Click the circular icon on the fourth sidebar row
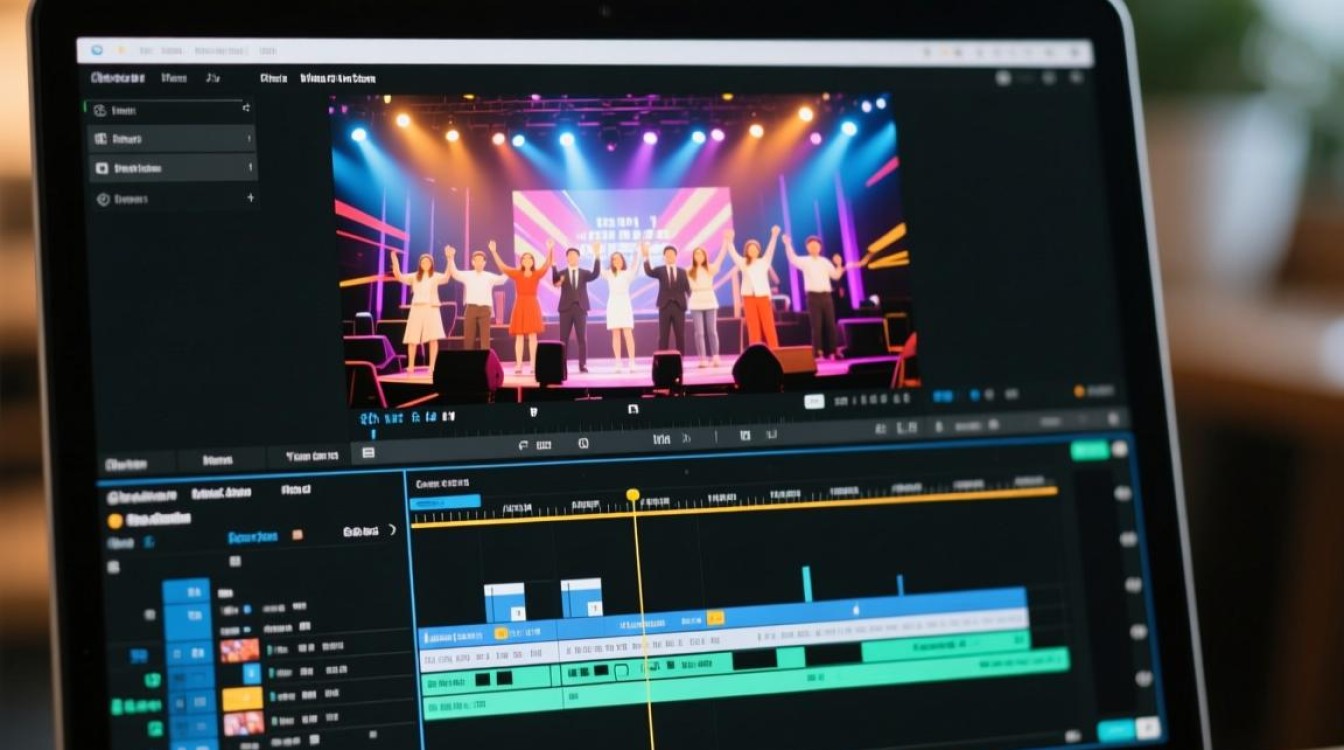 [x=102, y=200]
